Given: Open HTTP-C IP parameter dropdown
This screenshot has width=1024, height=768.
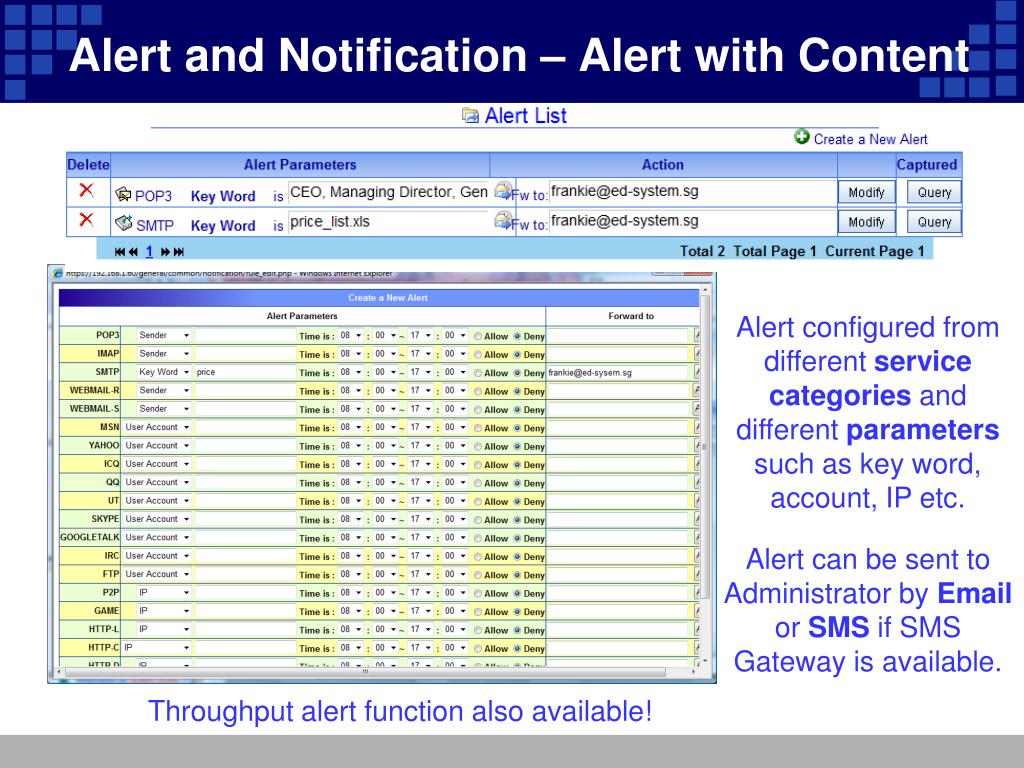Looking at the screenshot, I should click(x=157, y=648).
